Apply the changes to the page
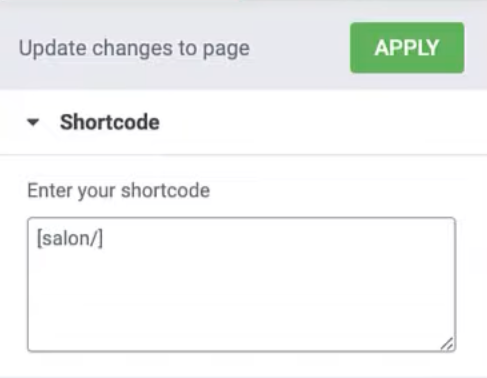487x378 pixels. click(x=407, y=48)
